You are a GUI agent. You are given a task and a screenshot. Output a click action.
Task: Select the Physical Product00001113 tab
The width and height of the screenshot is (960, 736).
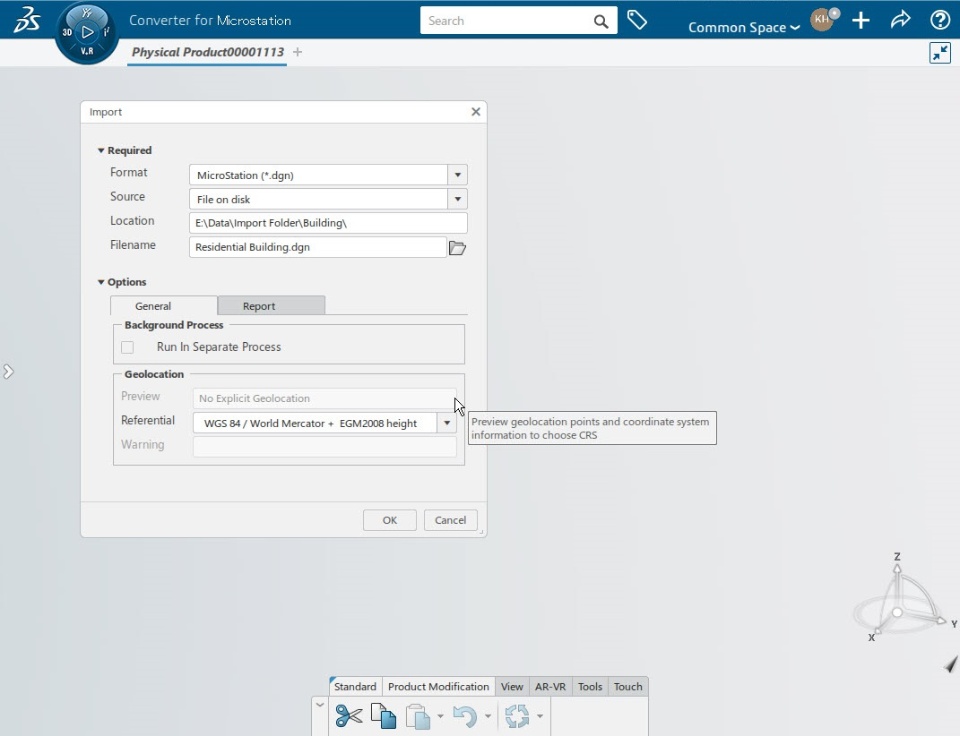pyautogui.click(x=208, y=52)
